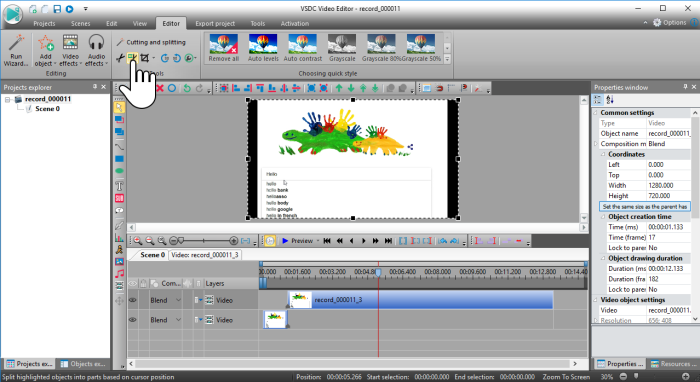Collapse the Coordinates property group
700x382 pixels.
[x=603, y=154]
